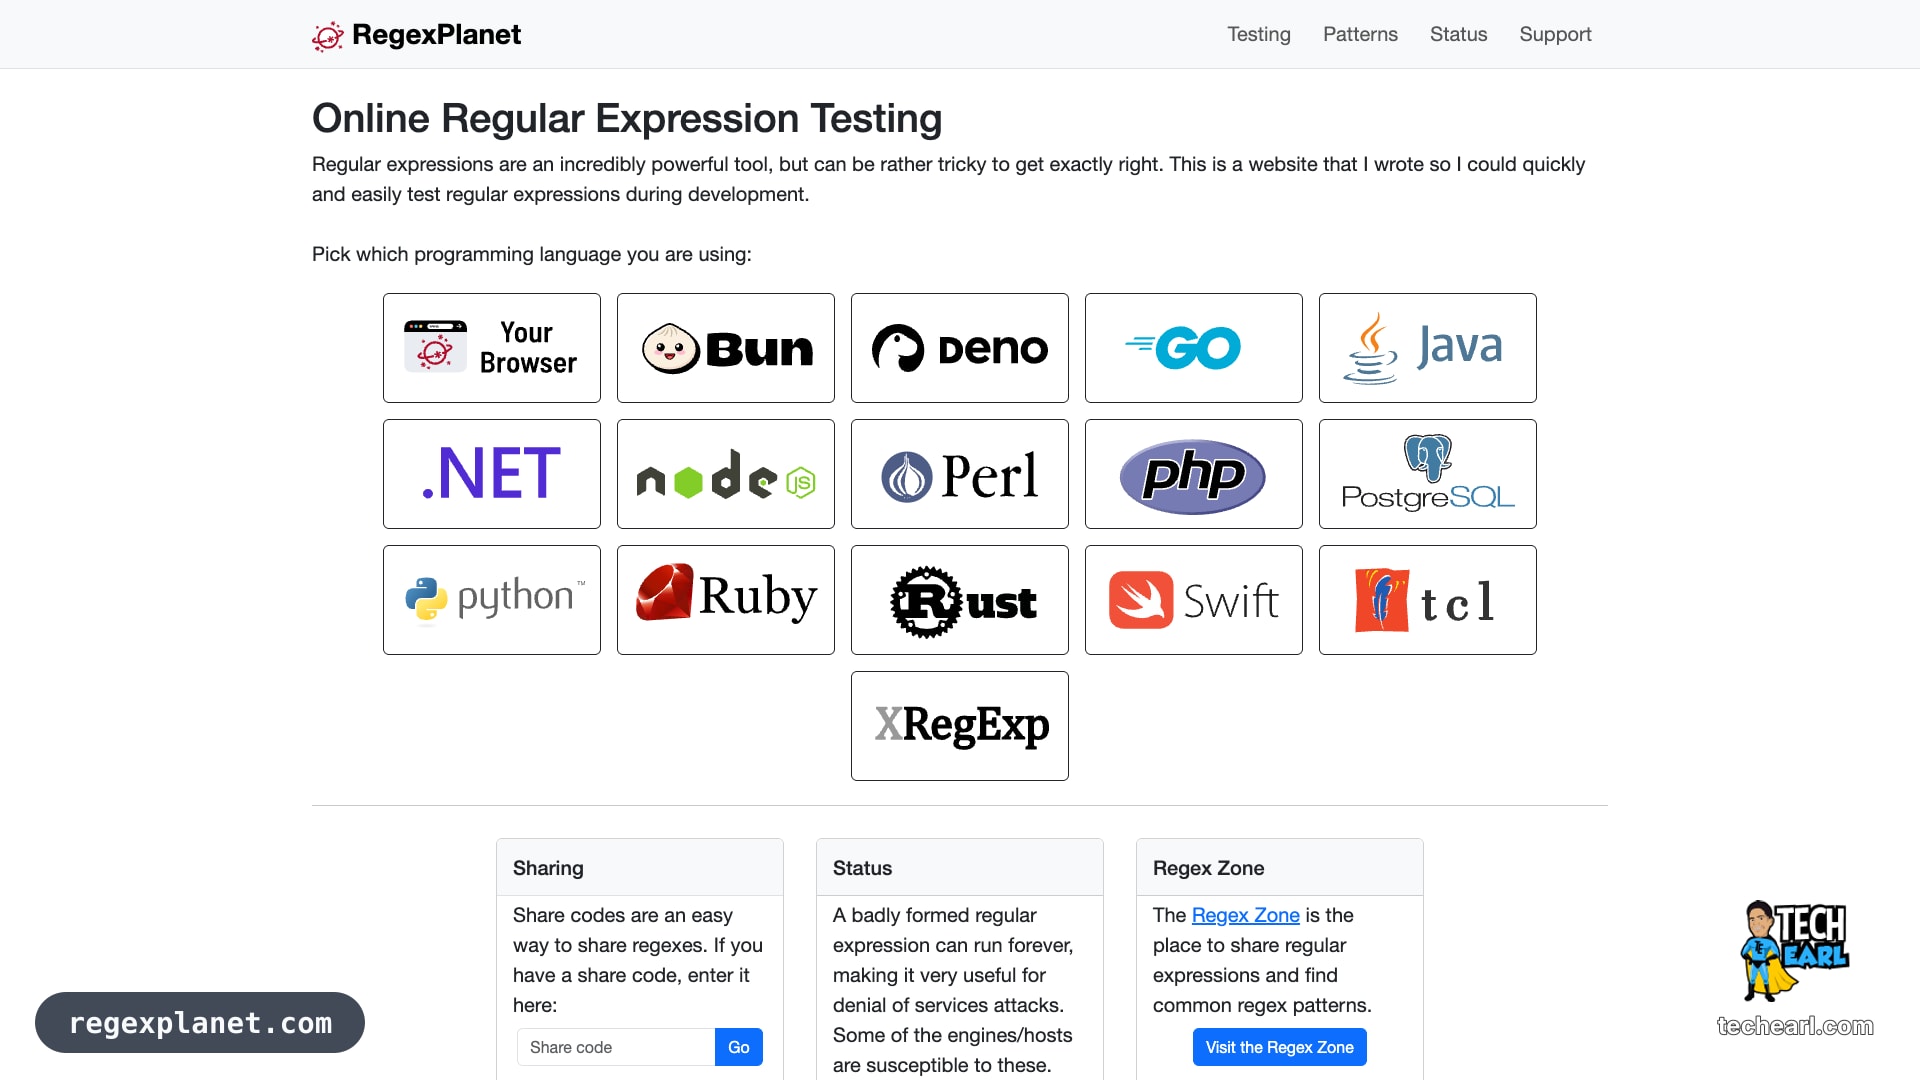The height and width of the screenshot is (1080, 1920).
Task: Open the Swift regex tester tile
Action: 1194,600
